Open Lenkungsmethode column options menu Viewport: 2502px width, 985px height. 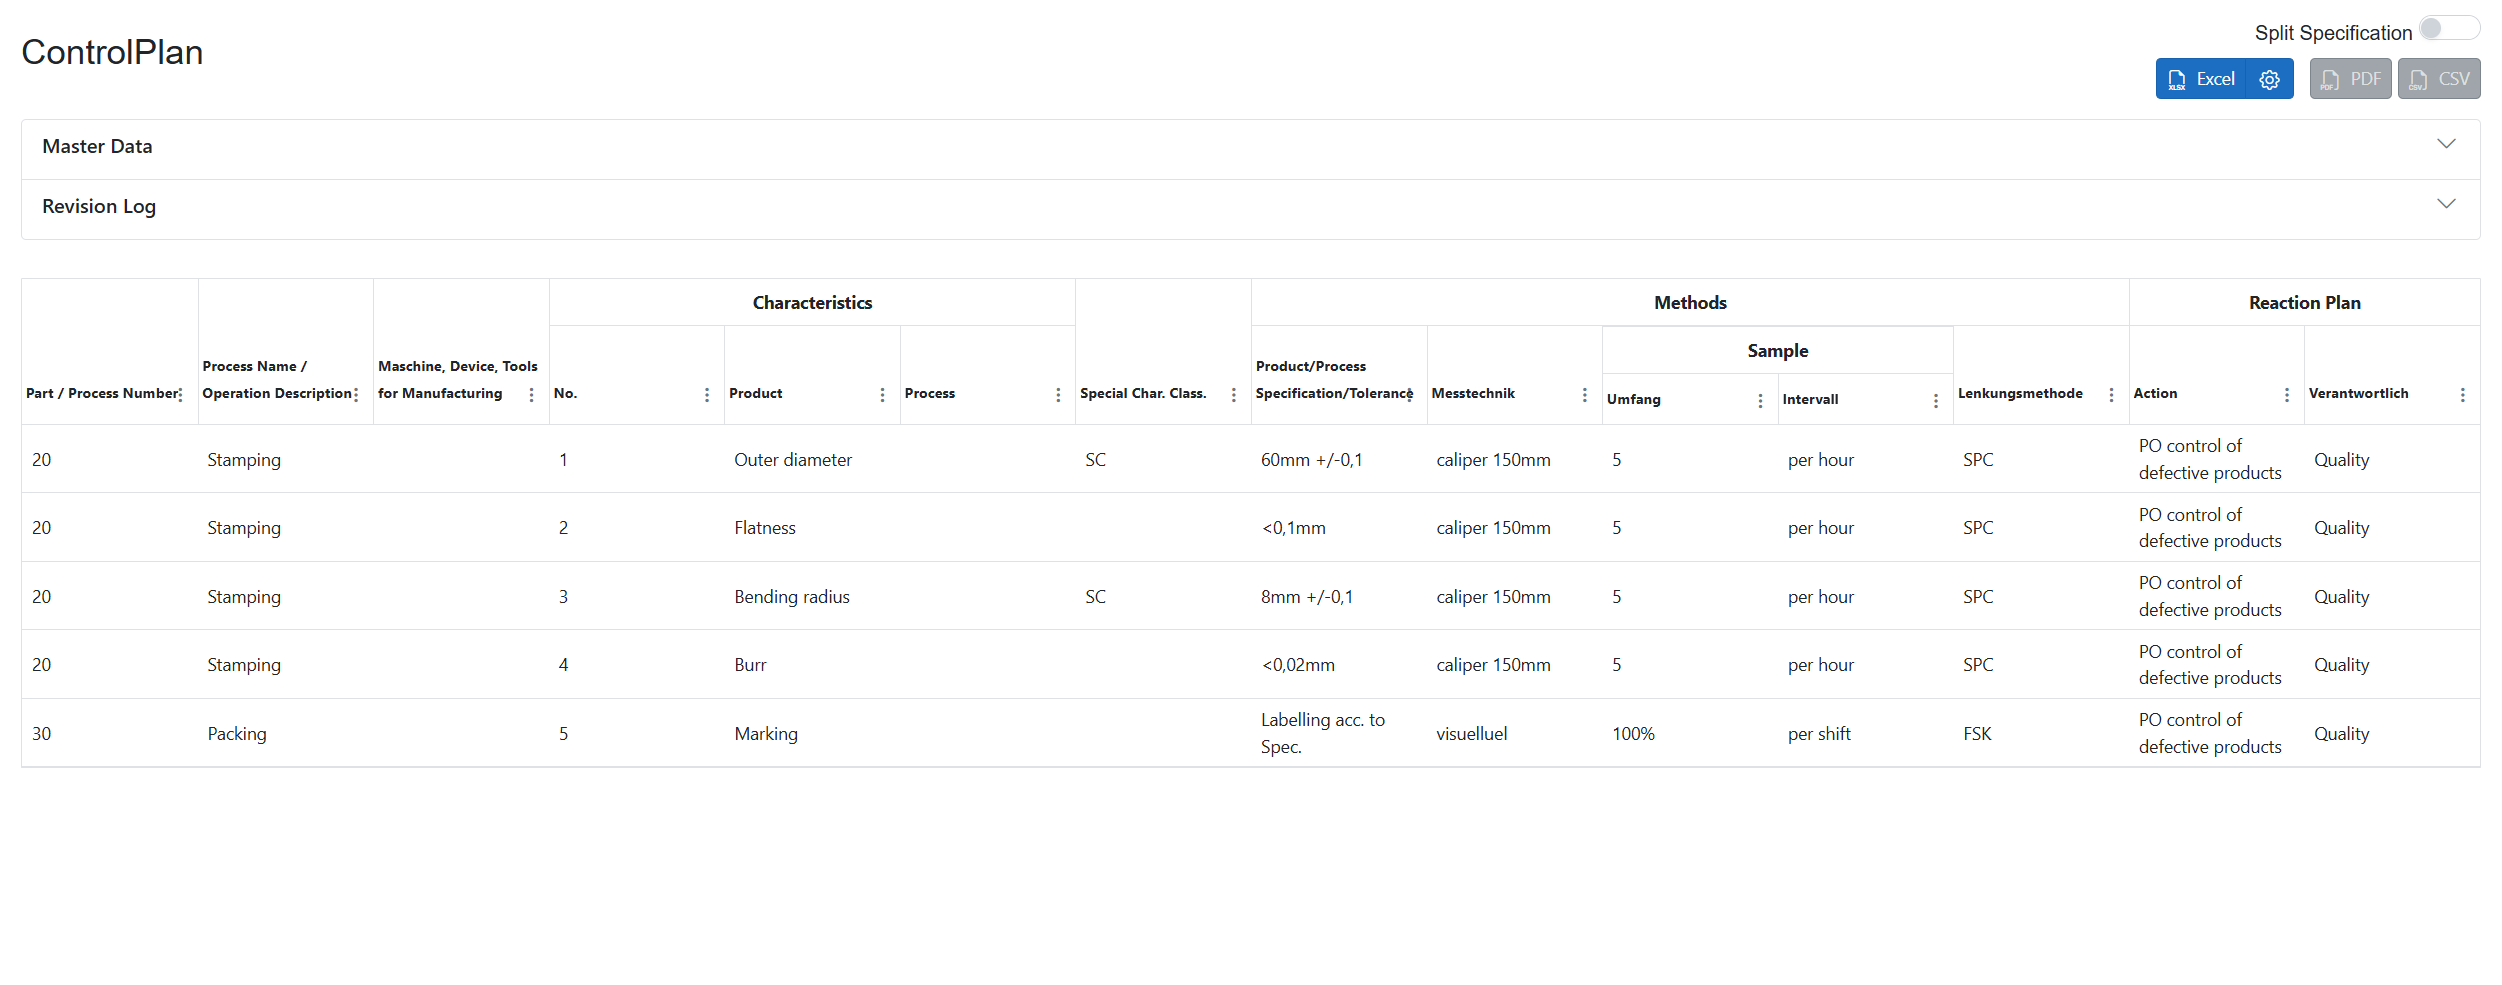click(2111, 395)
